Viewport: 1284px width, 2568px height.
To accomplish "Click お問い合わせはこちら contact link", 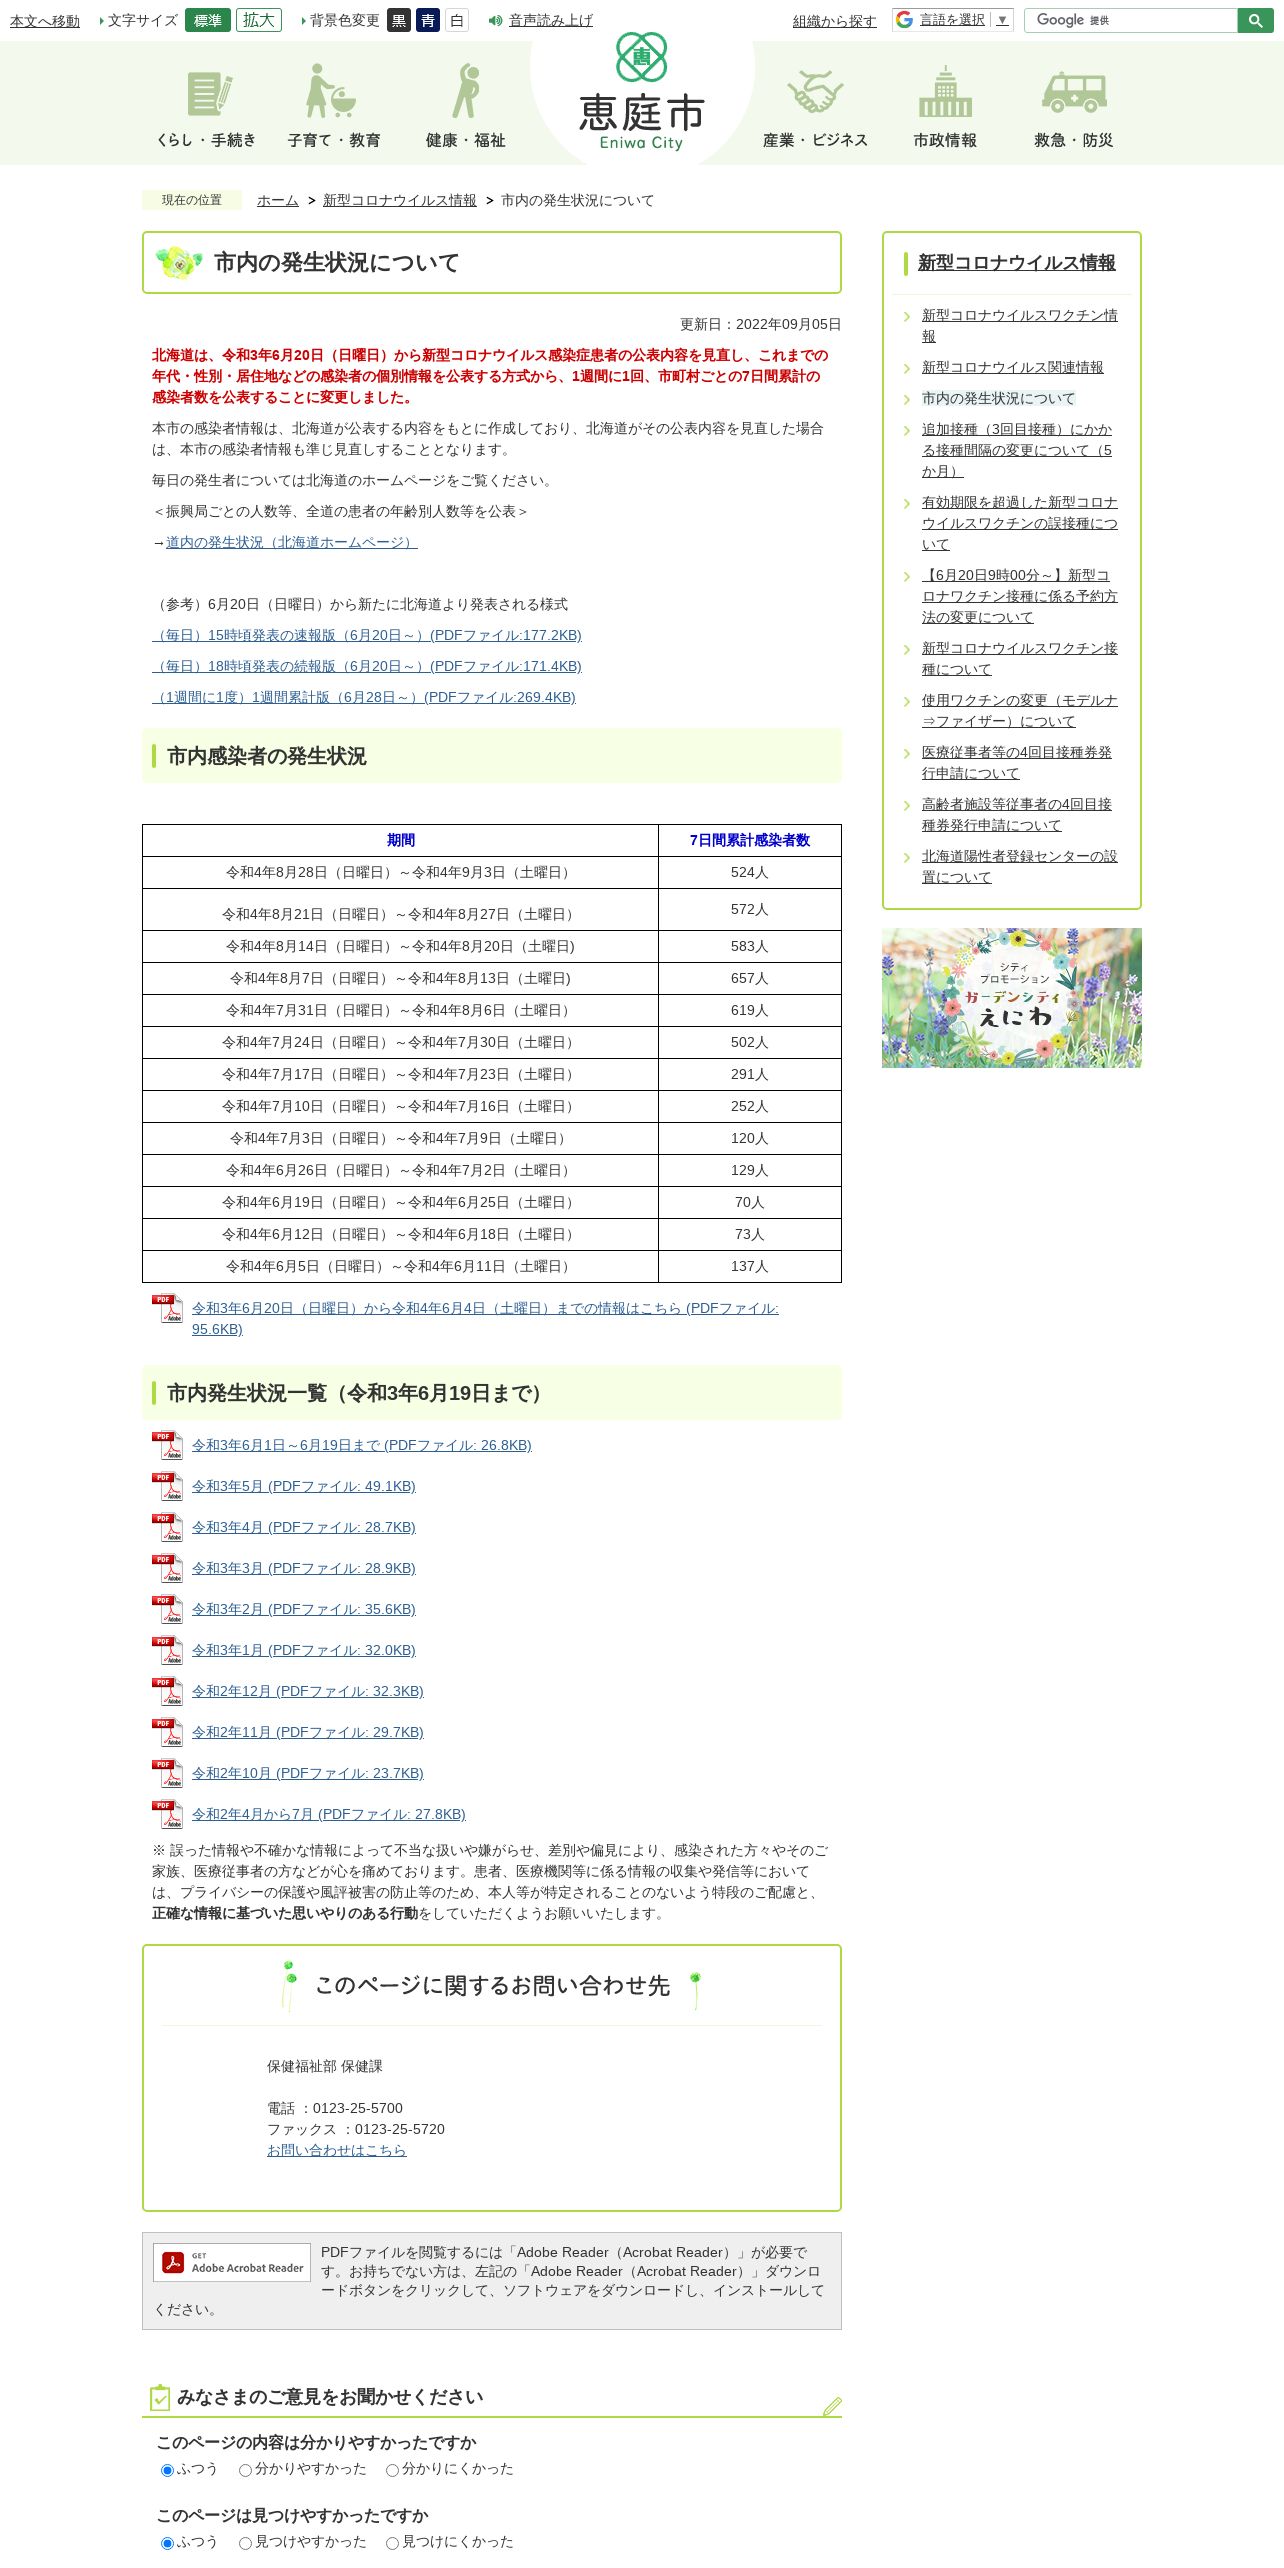I will pyautogui.click(x=337, y=2151).
